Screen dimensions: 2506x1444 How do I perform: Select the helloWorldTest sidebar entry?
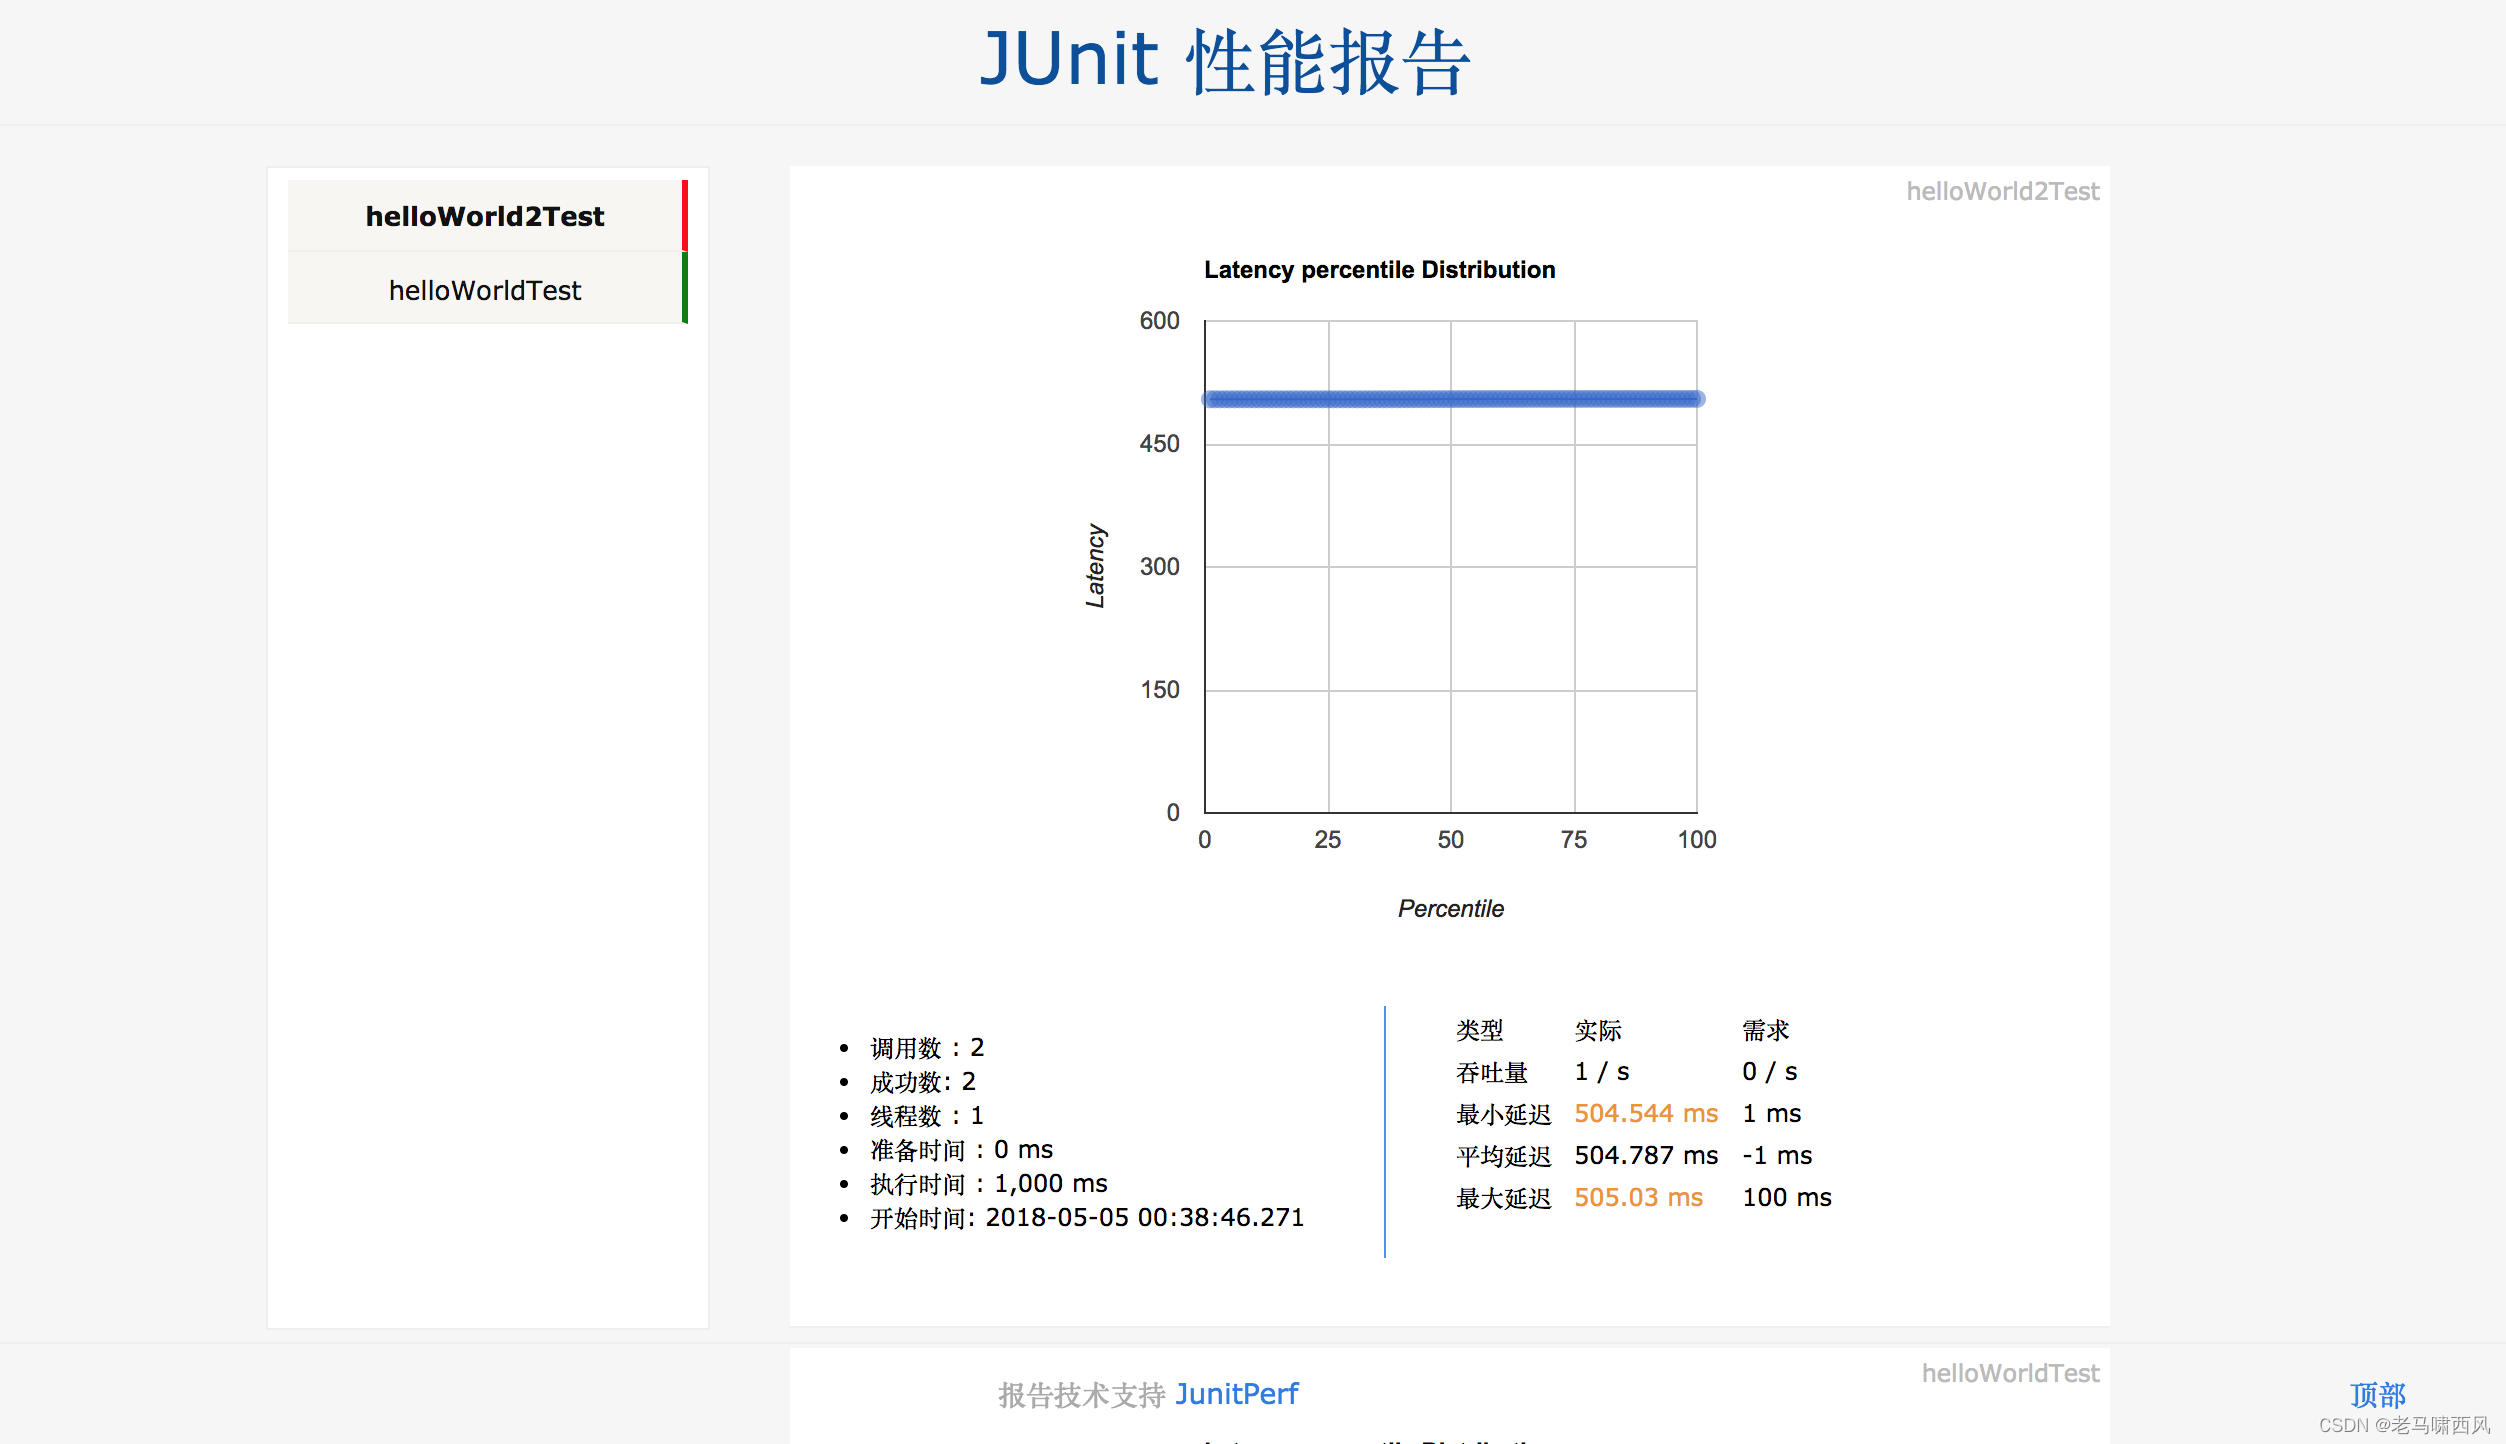tap(485, 289)
